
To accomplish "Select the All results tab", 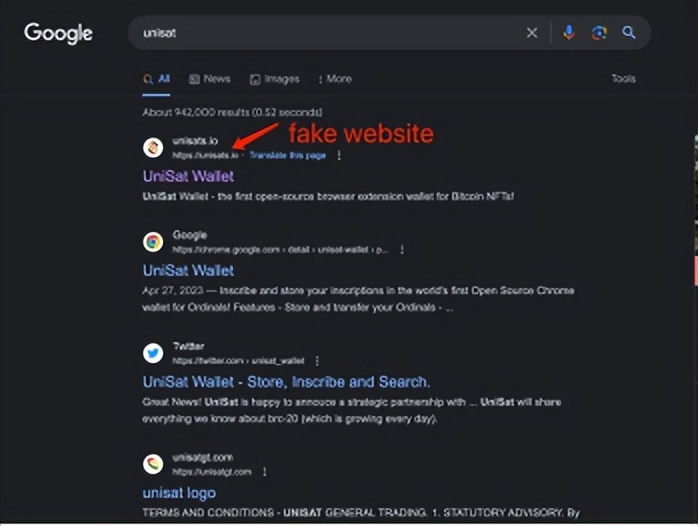I will pos(157,79).
